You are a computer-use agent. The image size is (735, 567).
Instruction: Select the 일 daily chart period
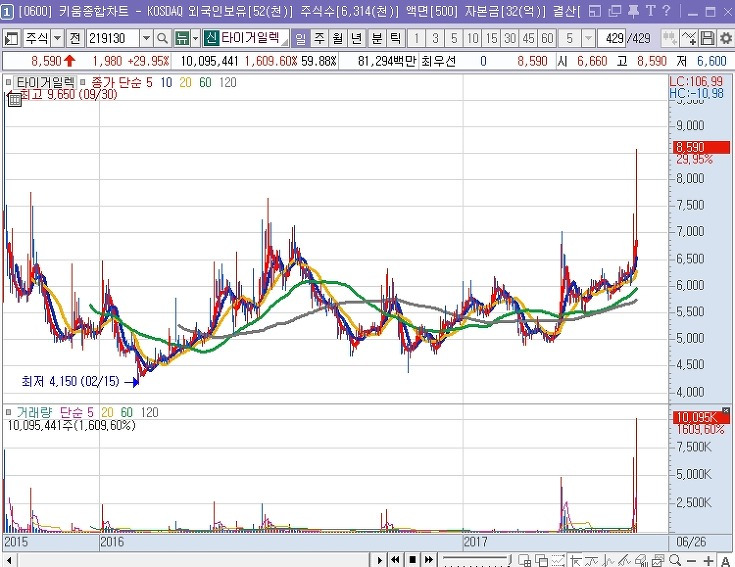point(300,38)
